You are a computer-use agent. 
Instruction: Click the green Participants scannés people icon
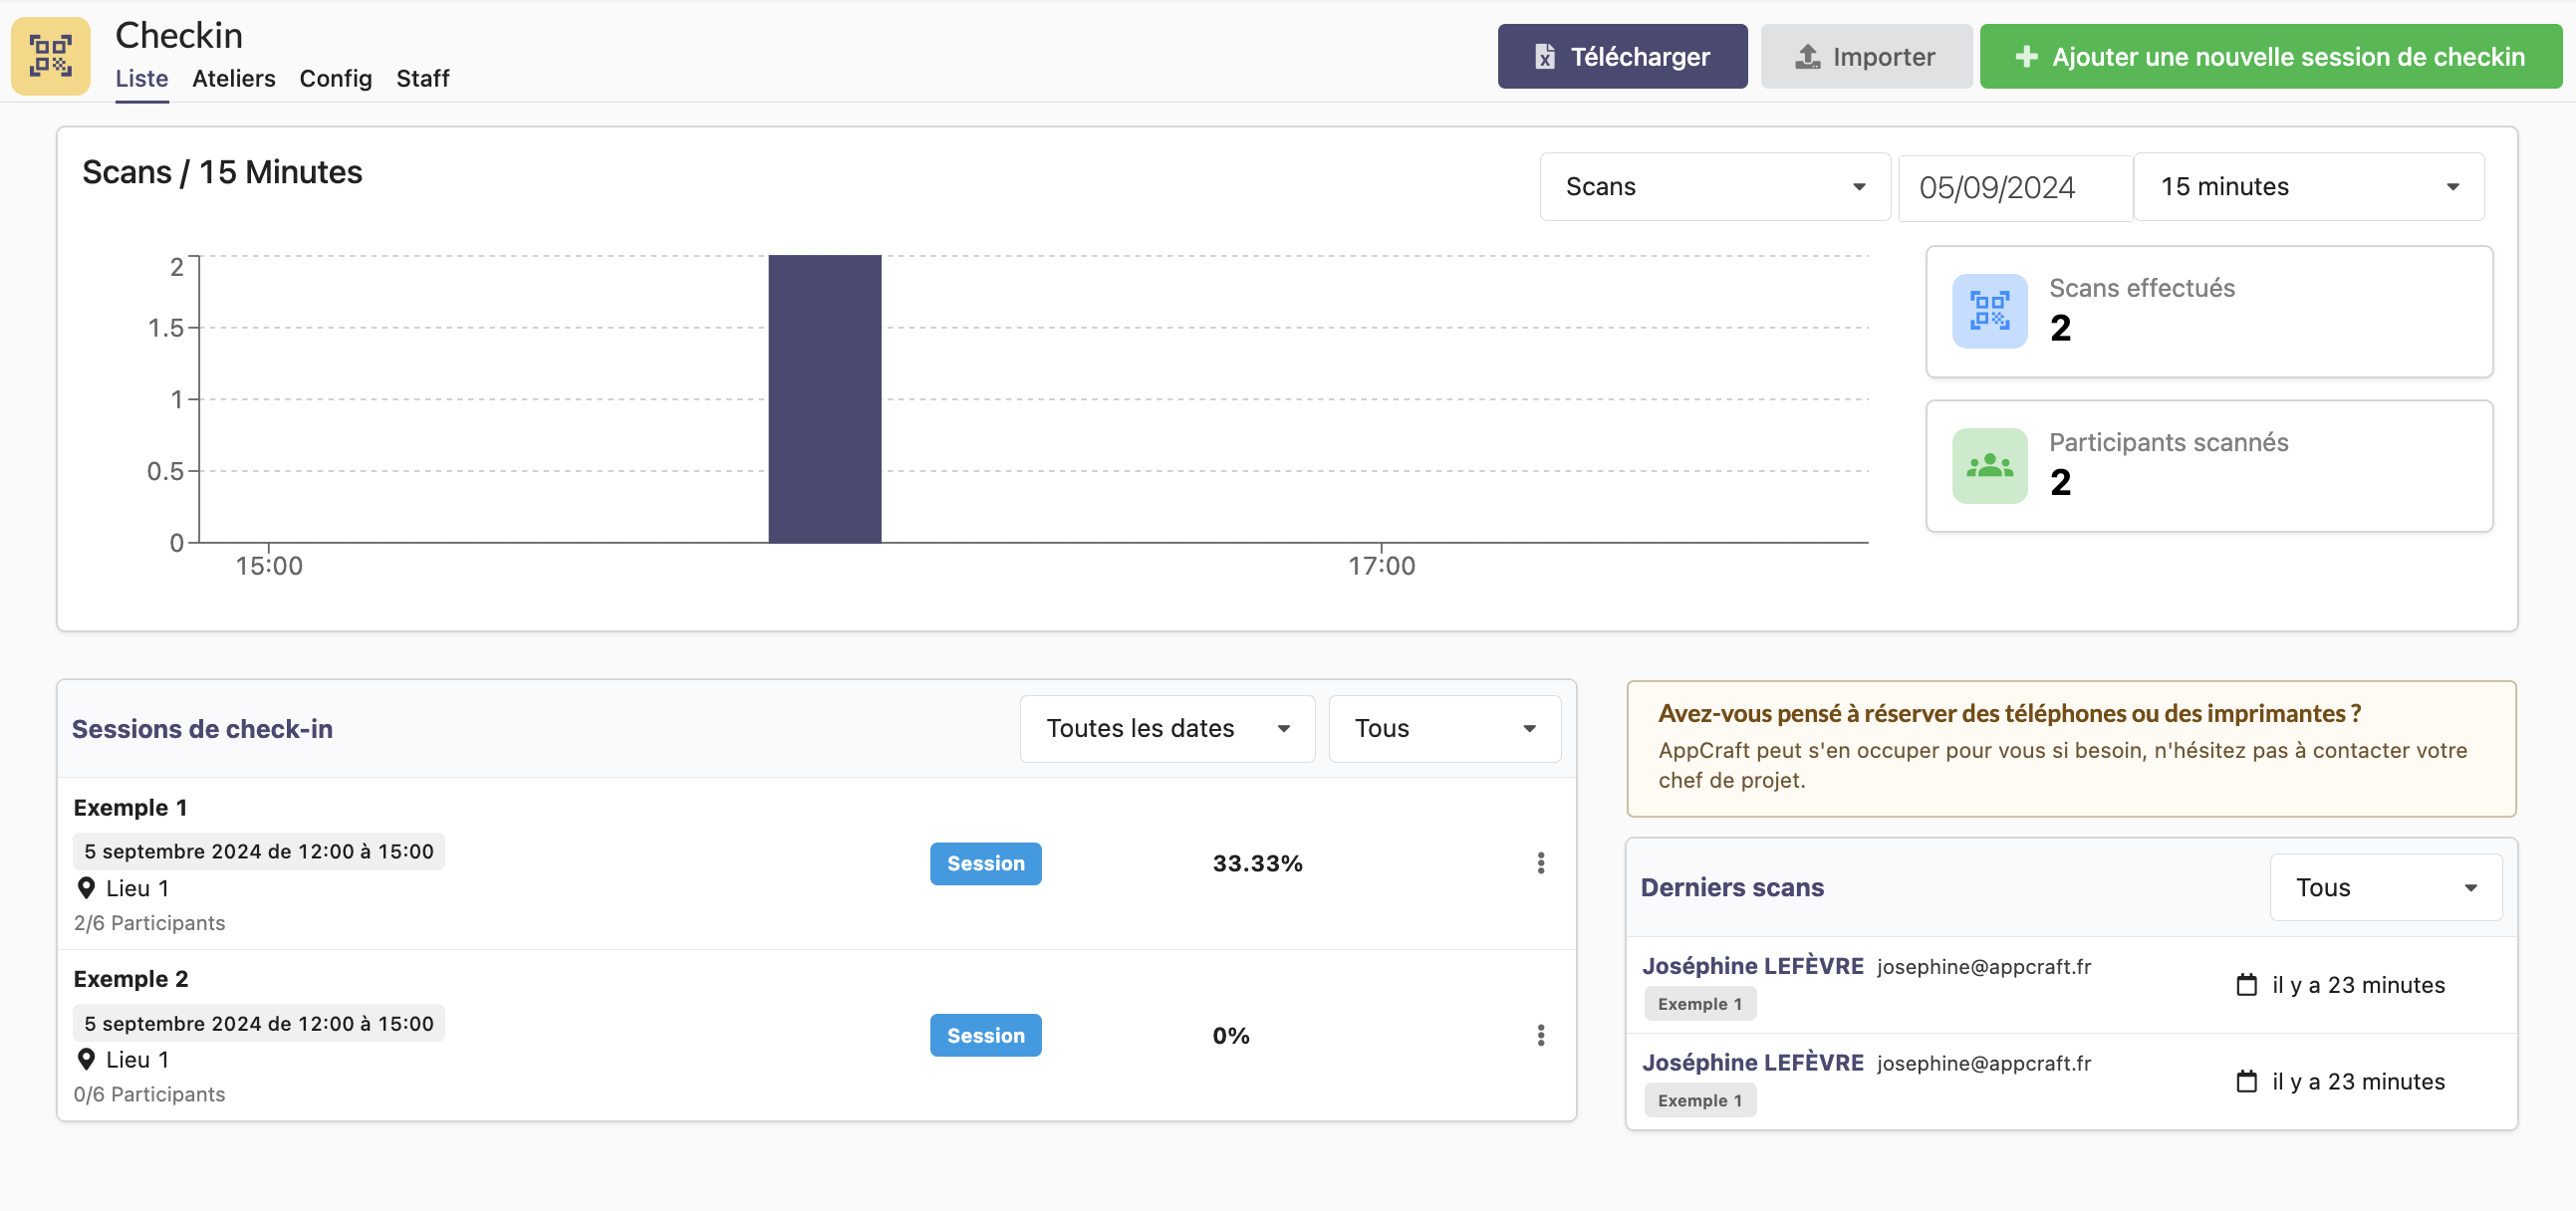(x=1989, y=466)
